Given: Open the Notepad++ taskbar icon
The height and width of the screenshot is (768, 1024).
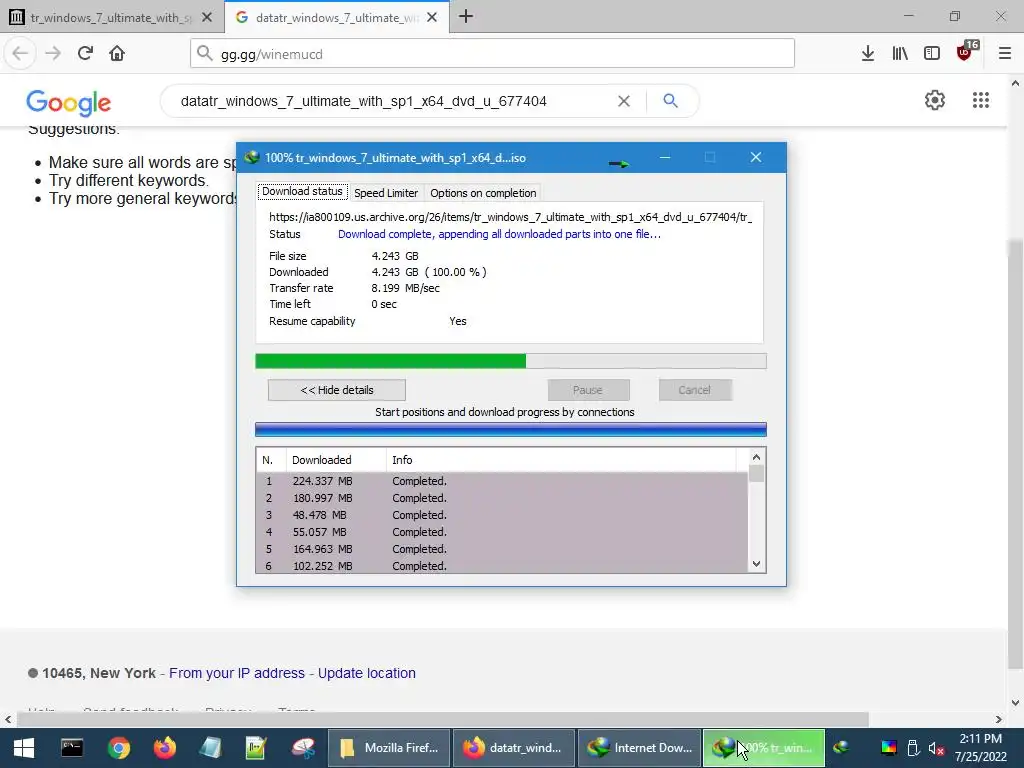Looking at the screenshot, I should (257, 748).
